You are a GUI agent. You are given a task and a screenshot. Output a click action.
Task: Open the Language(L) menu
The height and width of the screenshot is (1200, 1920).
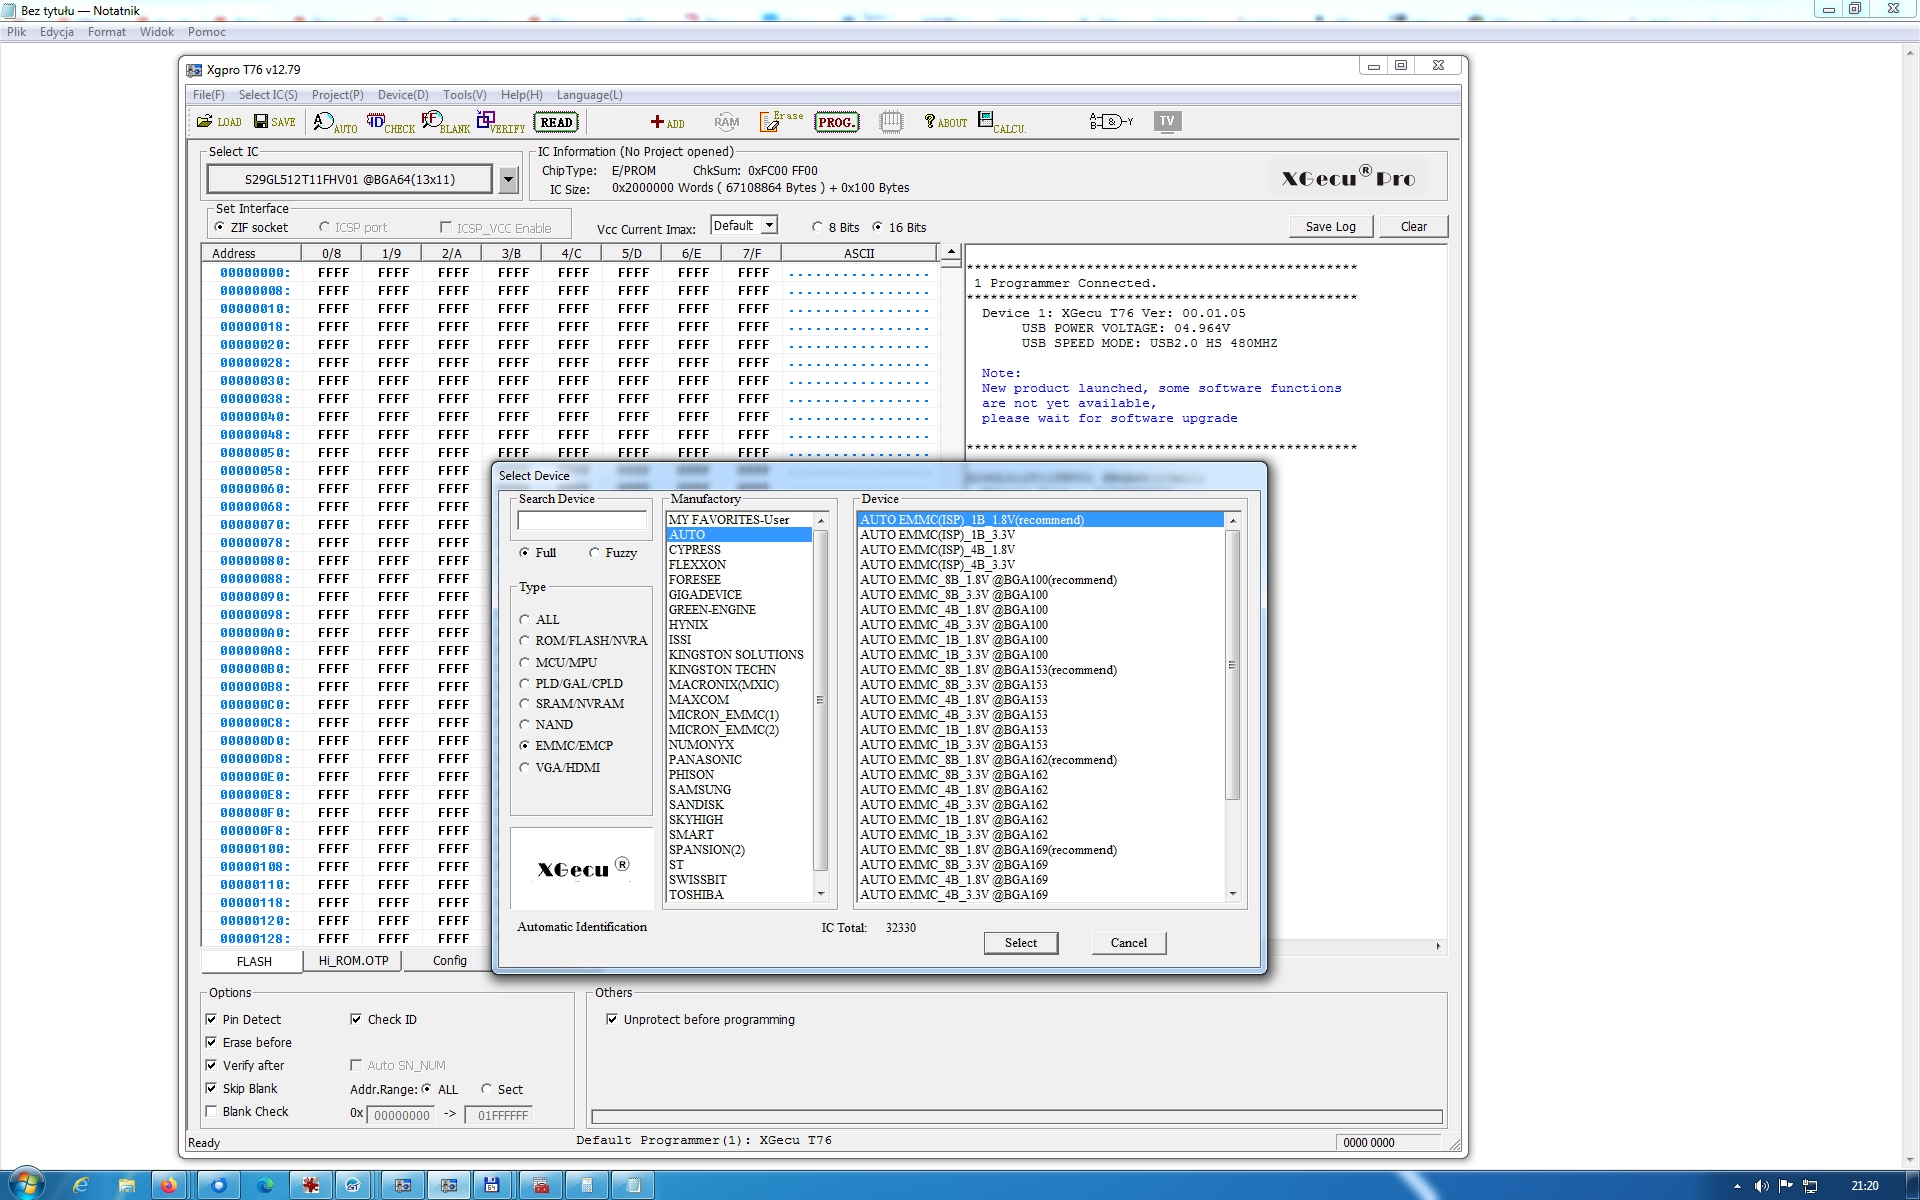click(x=589, y=95)
